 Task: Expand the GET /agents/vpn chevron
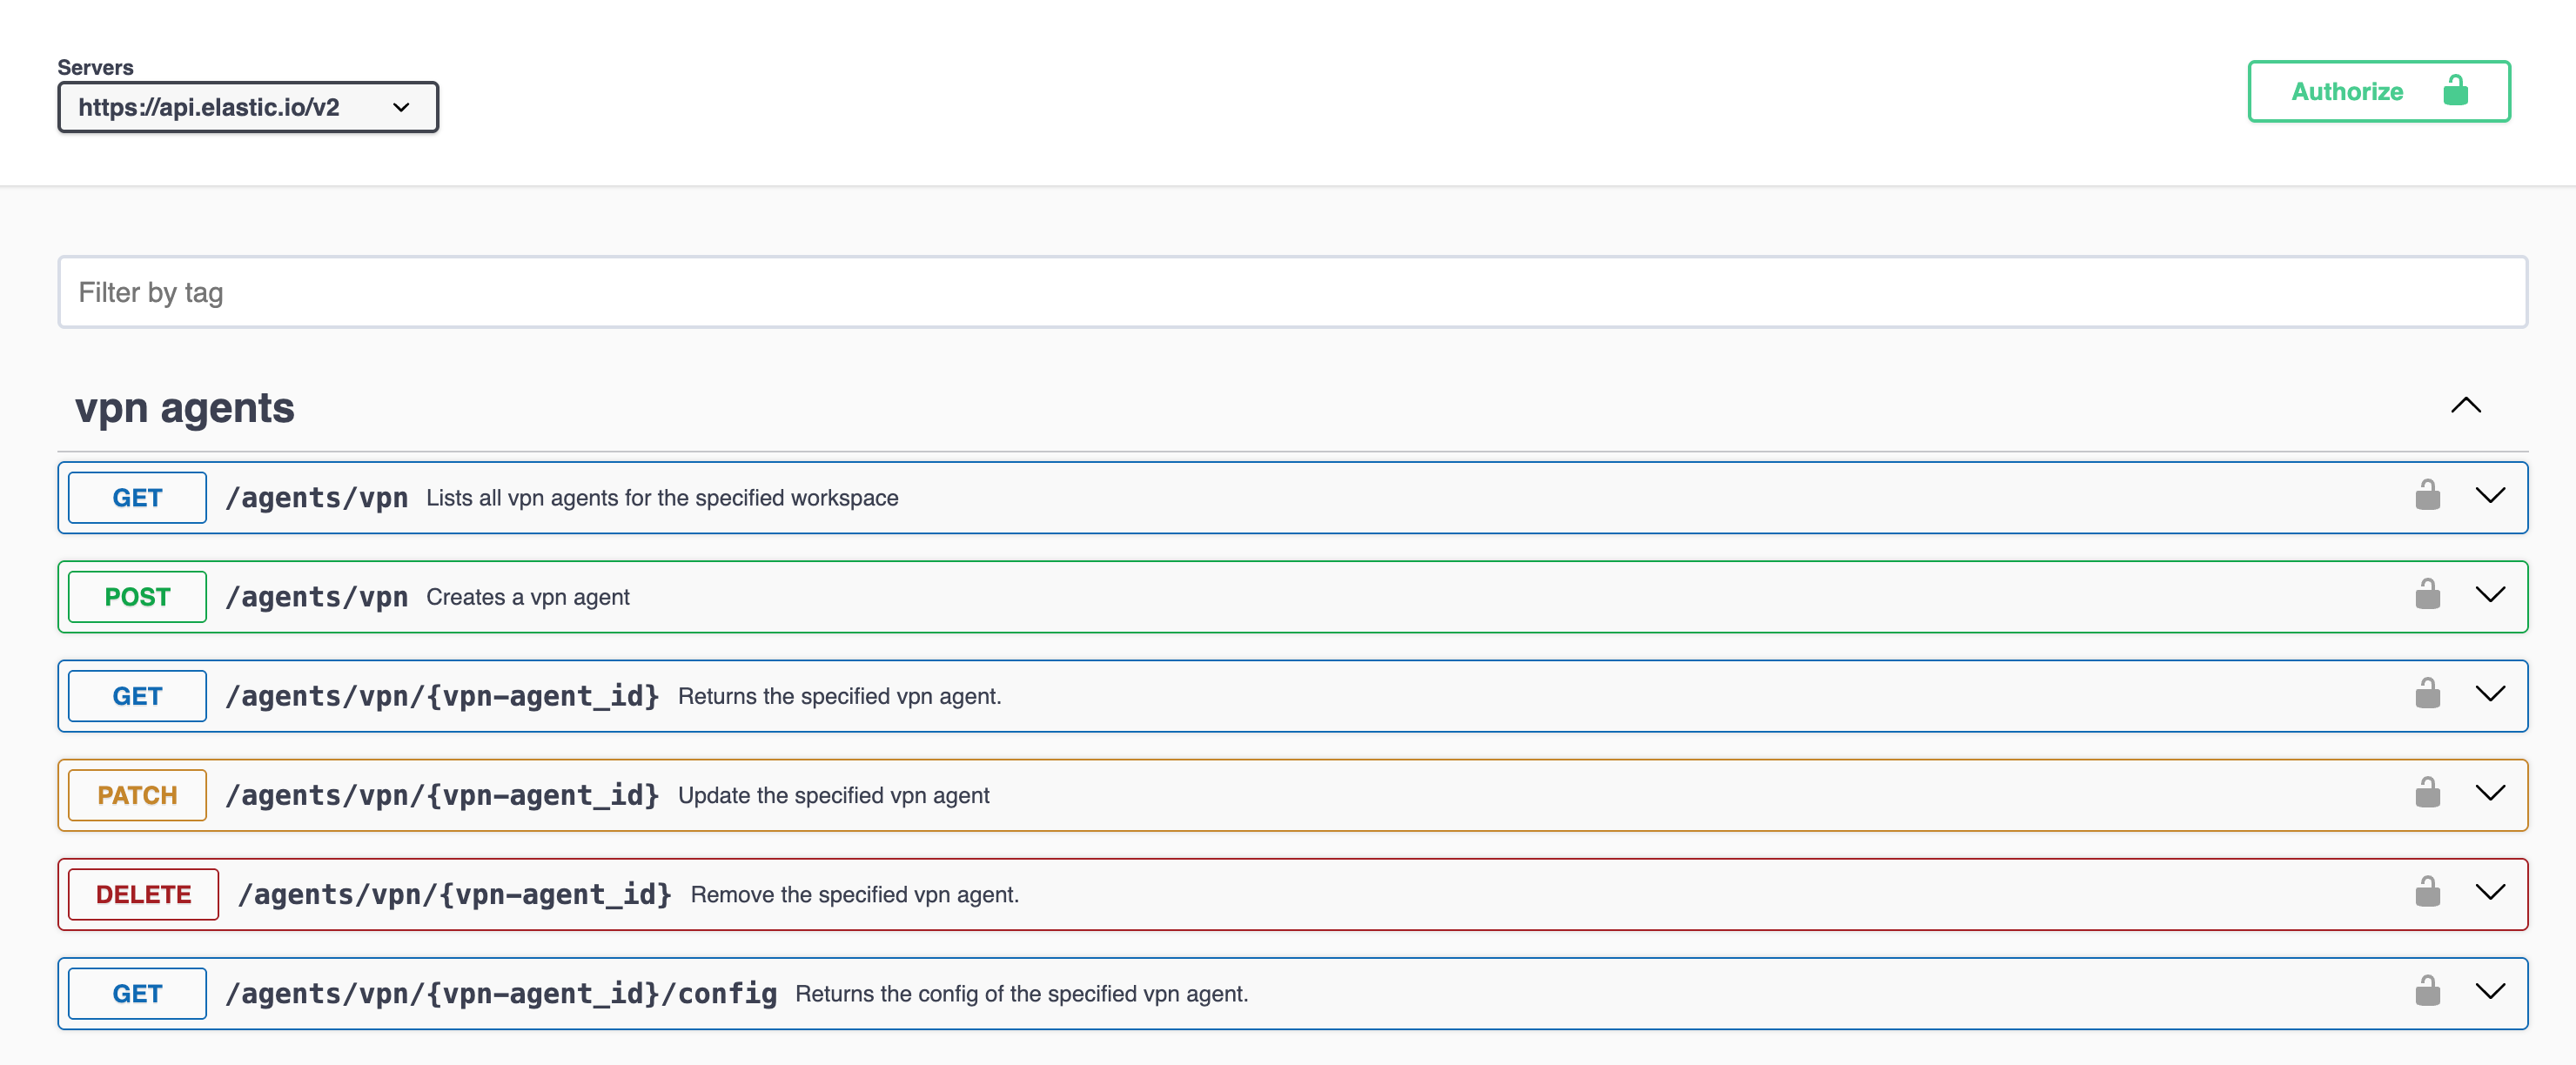pos(2489,495)
